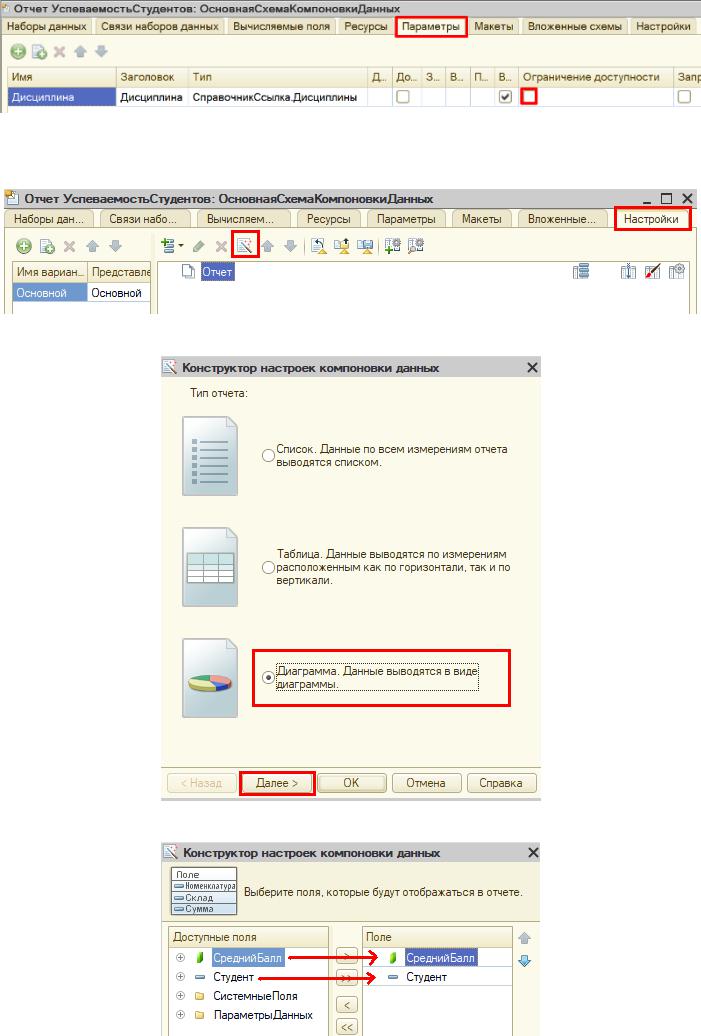Select the Диаграмма radio button
Screen dimensions: 701x1036
click(x=268, y=678)
